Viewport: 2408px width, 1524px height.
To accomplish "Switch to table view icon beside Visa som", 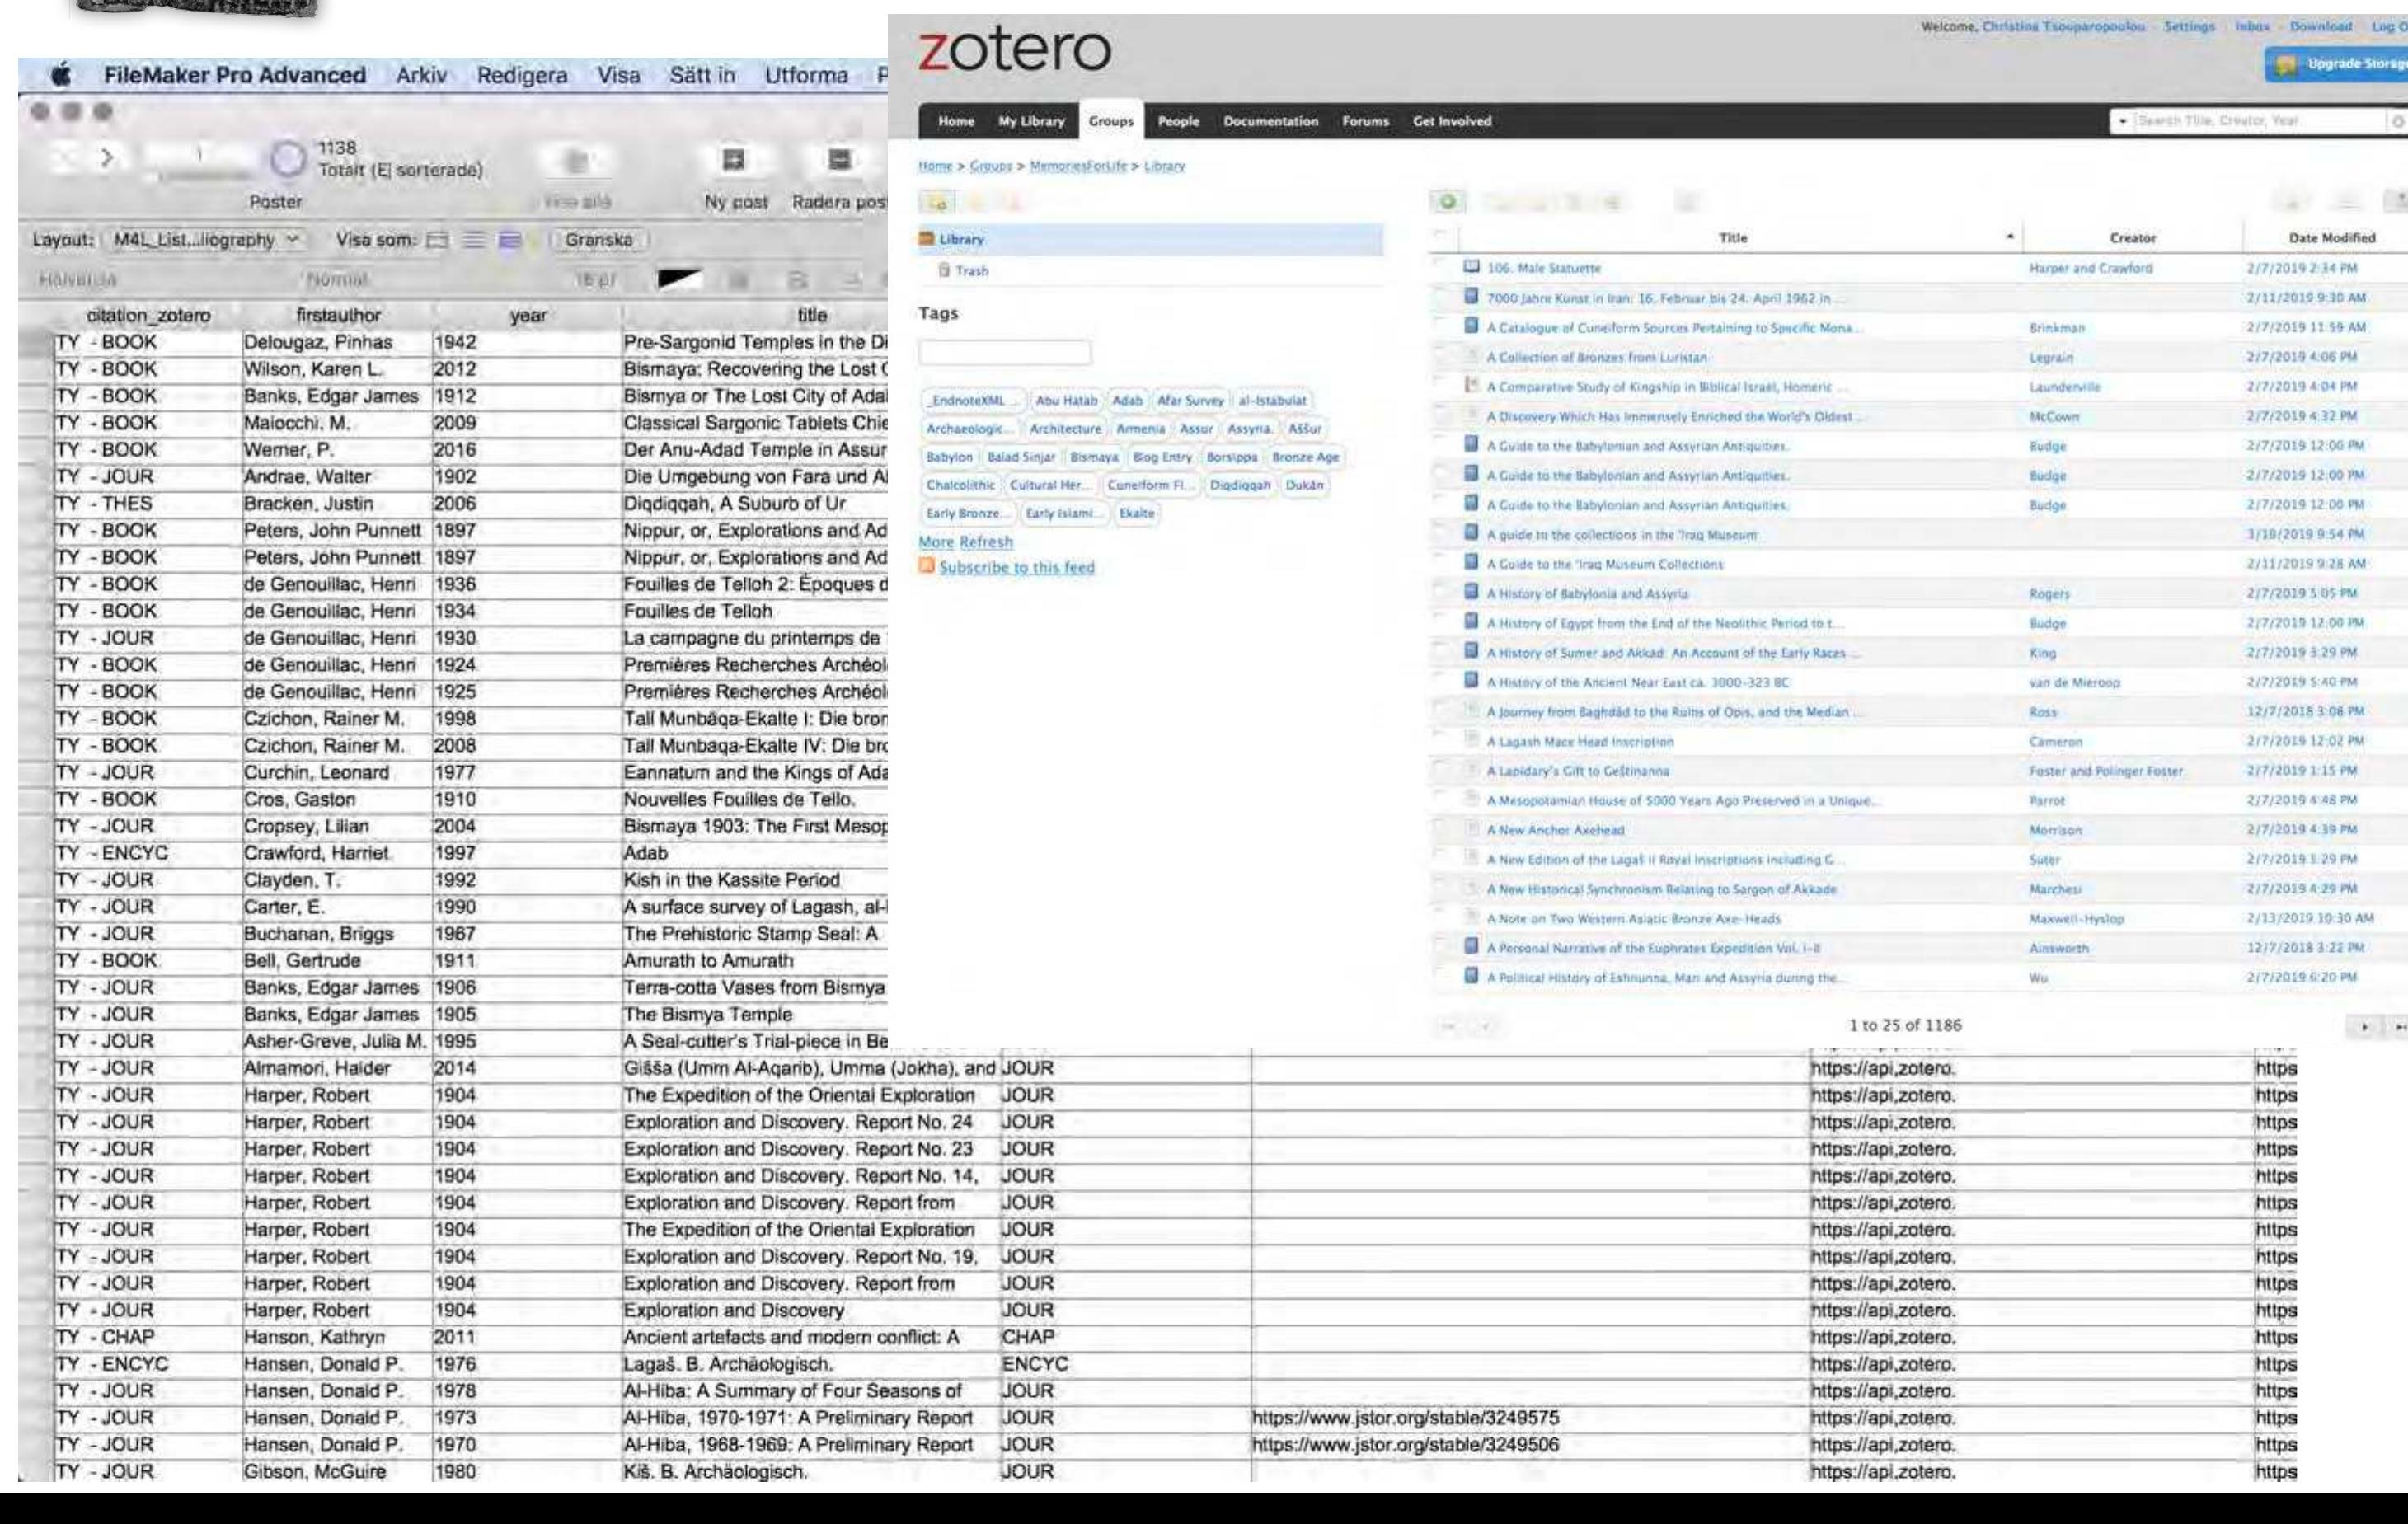I will point(510,240).
